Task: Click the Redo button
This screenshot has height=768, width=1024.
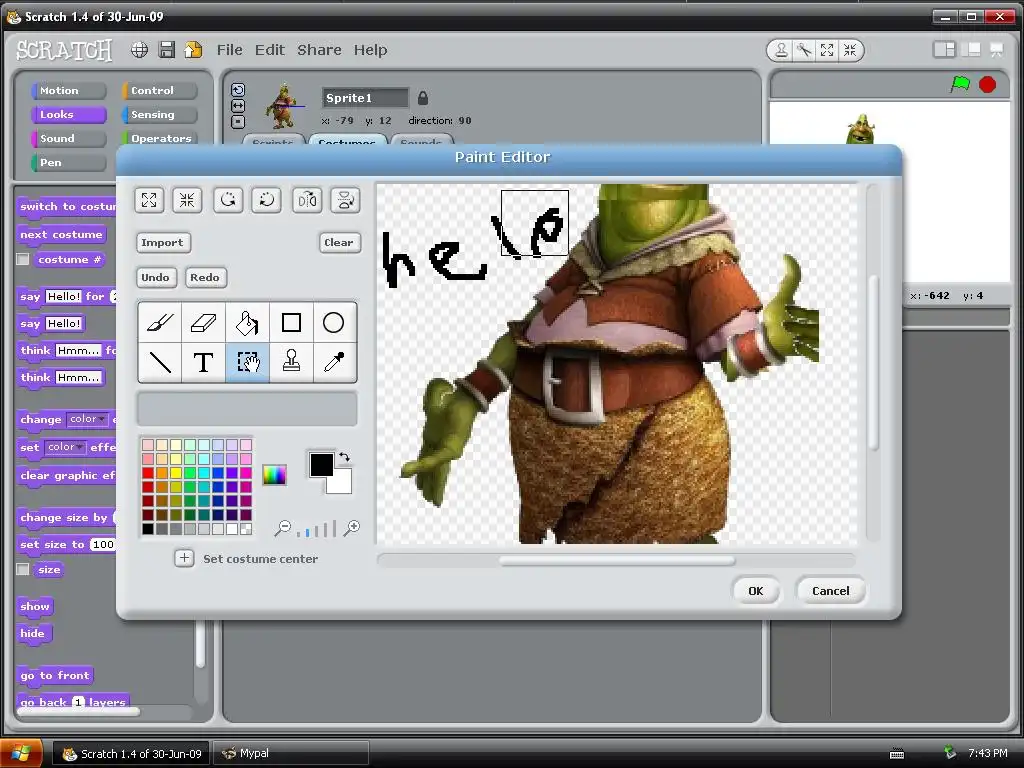Action: click(205, 277)
